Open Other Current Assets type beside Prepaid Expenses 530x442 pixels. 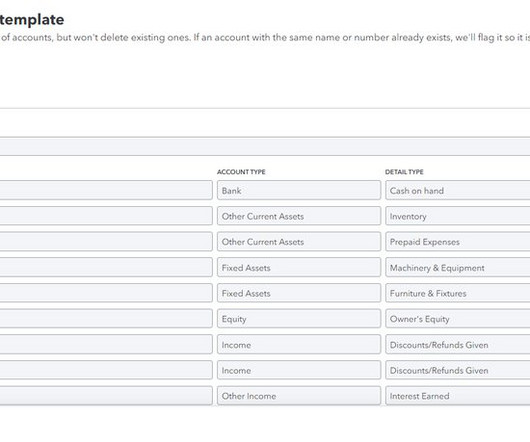click(299, 242)
